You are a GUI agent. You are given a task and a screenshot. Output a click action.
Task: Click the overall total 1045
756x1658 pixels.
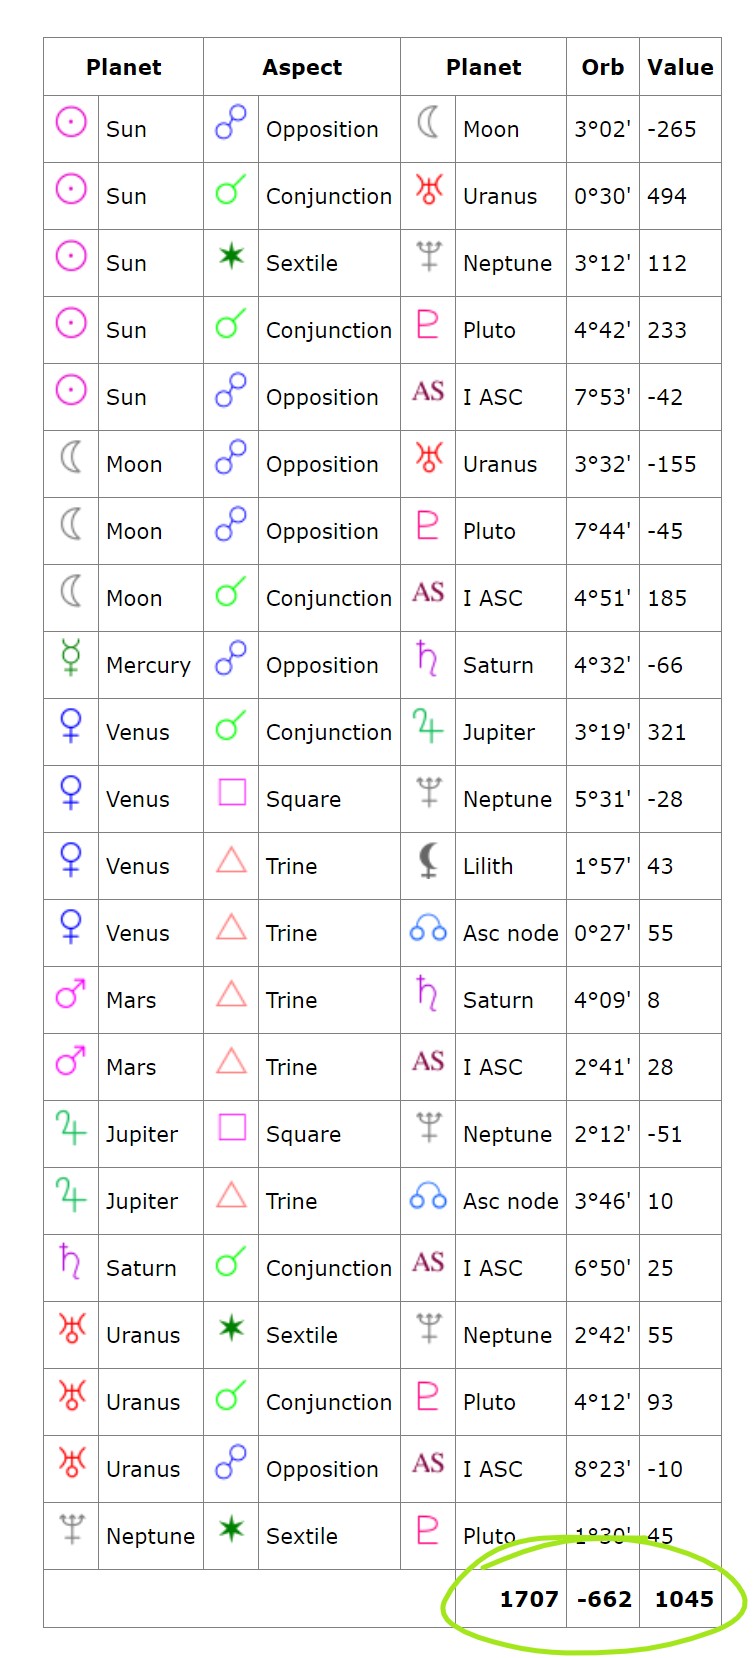click(x=684, y=1598)
